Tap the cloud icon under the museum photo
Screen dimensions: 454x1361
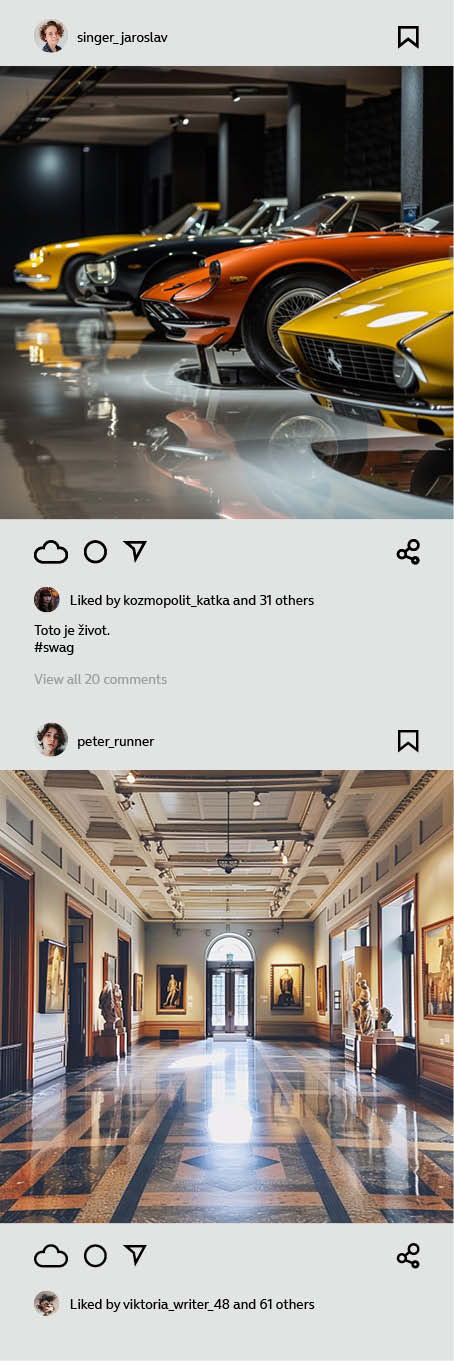pyautogui.click(x=51, y=1256)
